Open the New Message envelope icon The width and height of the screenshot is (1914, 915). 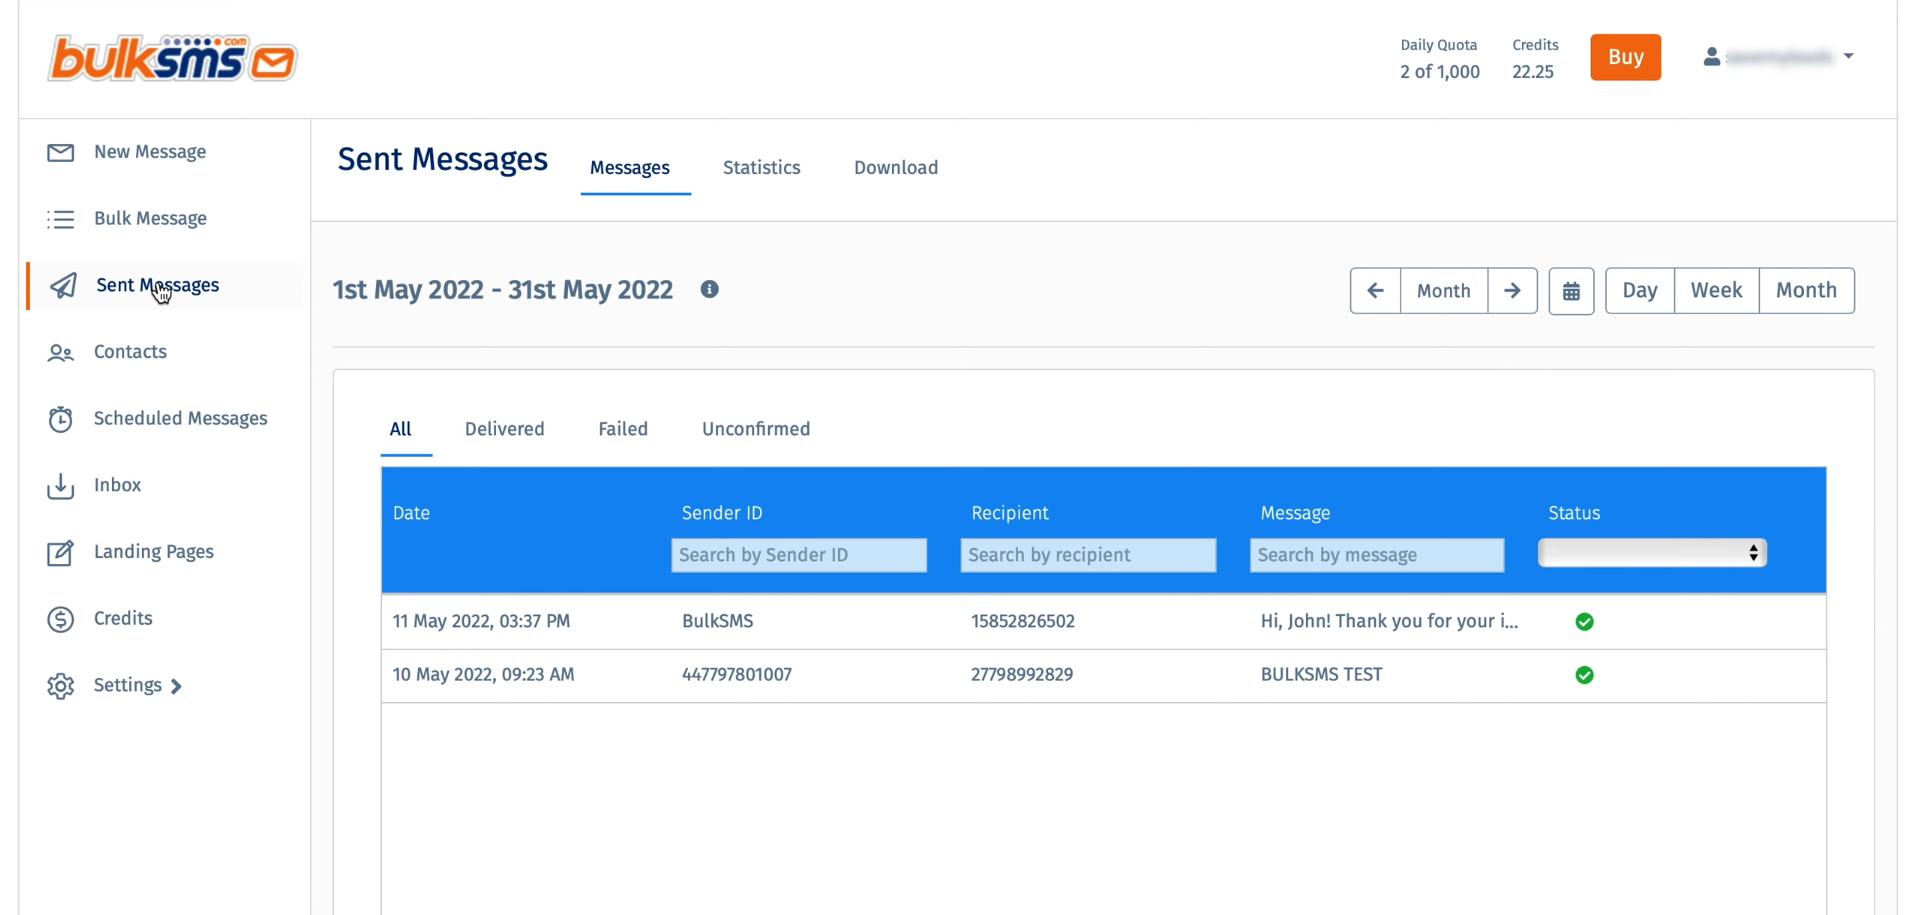coord(60,152)
